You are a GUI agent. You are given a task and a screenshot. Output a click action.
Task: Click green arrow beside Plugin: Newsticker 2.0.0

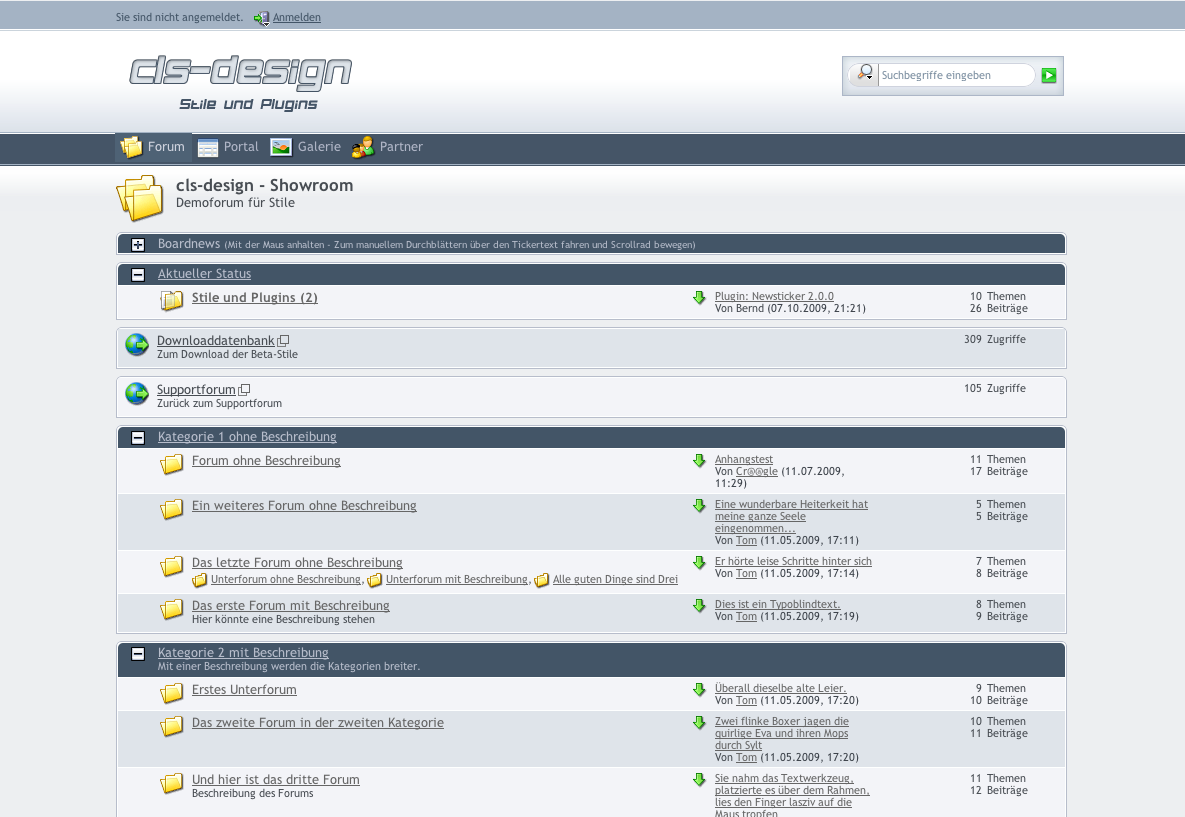point(699,298)
